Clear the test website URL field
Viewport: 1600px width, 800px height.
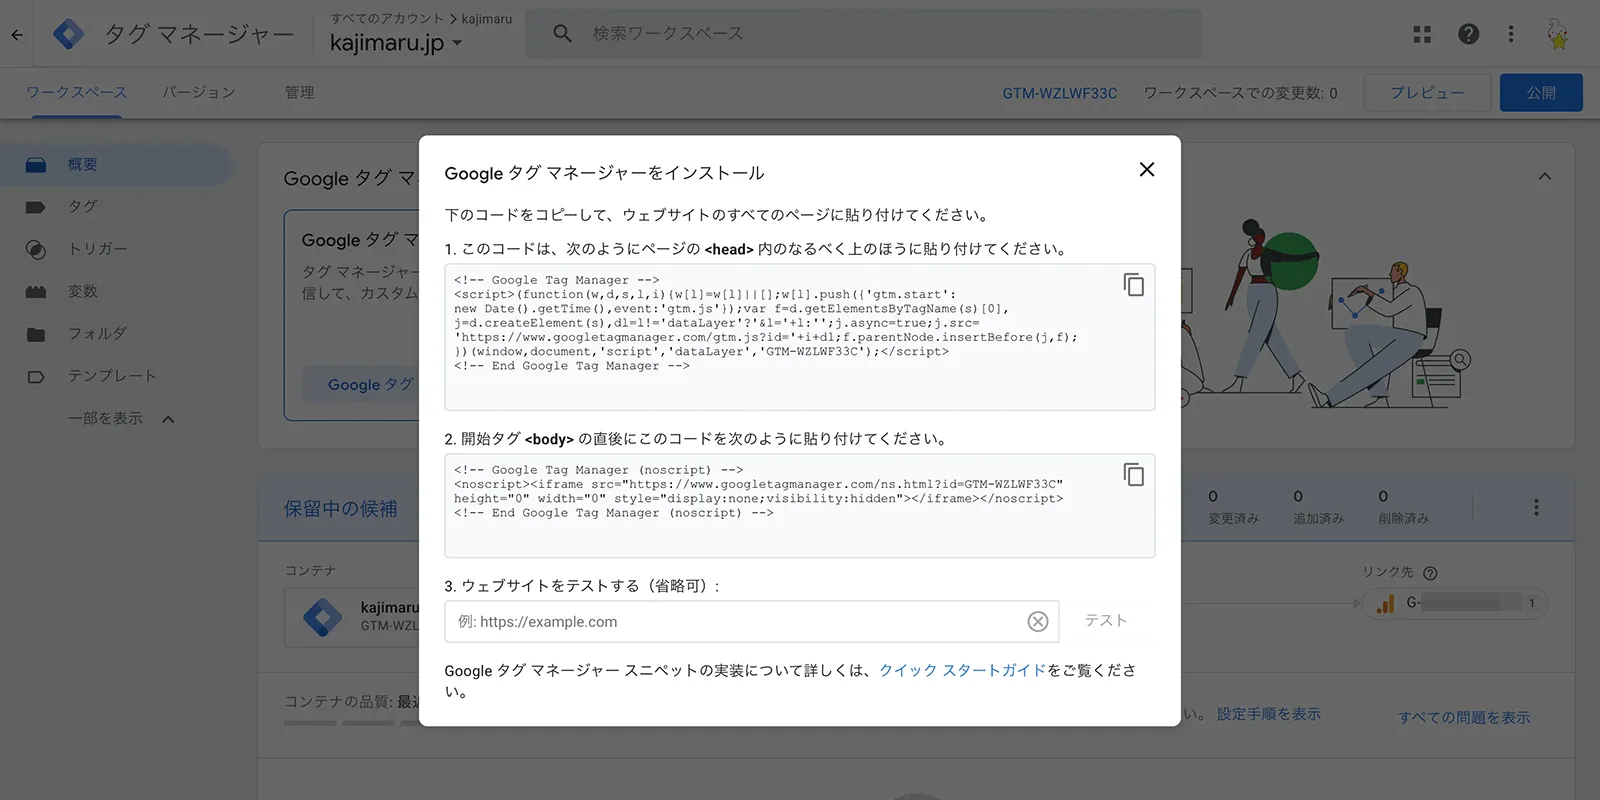click(x=1038, y=622)
